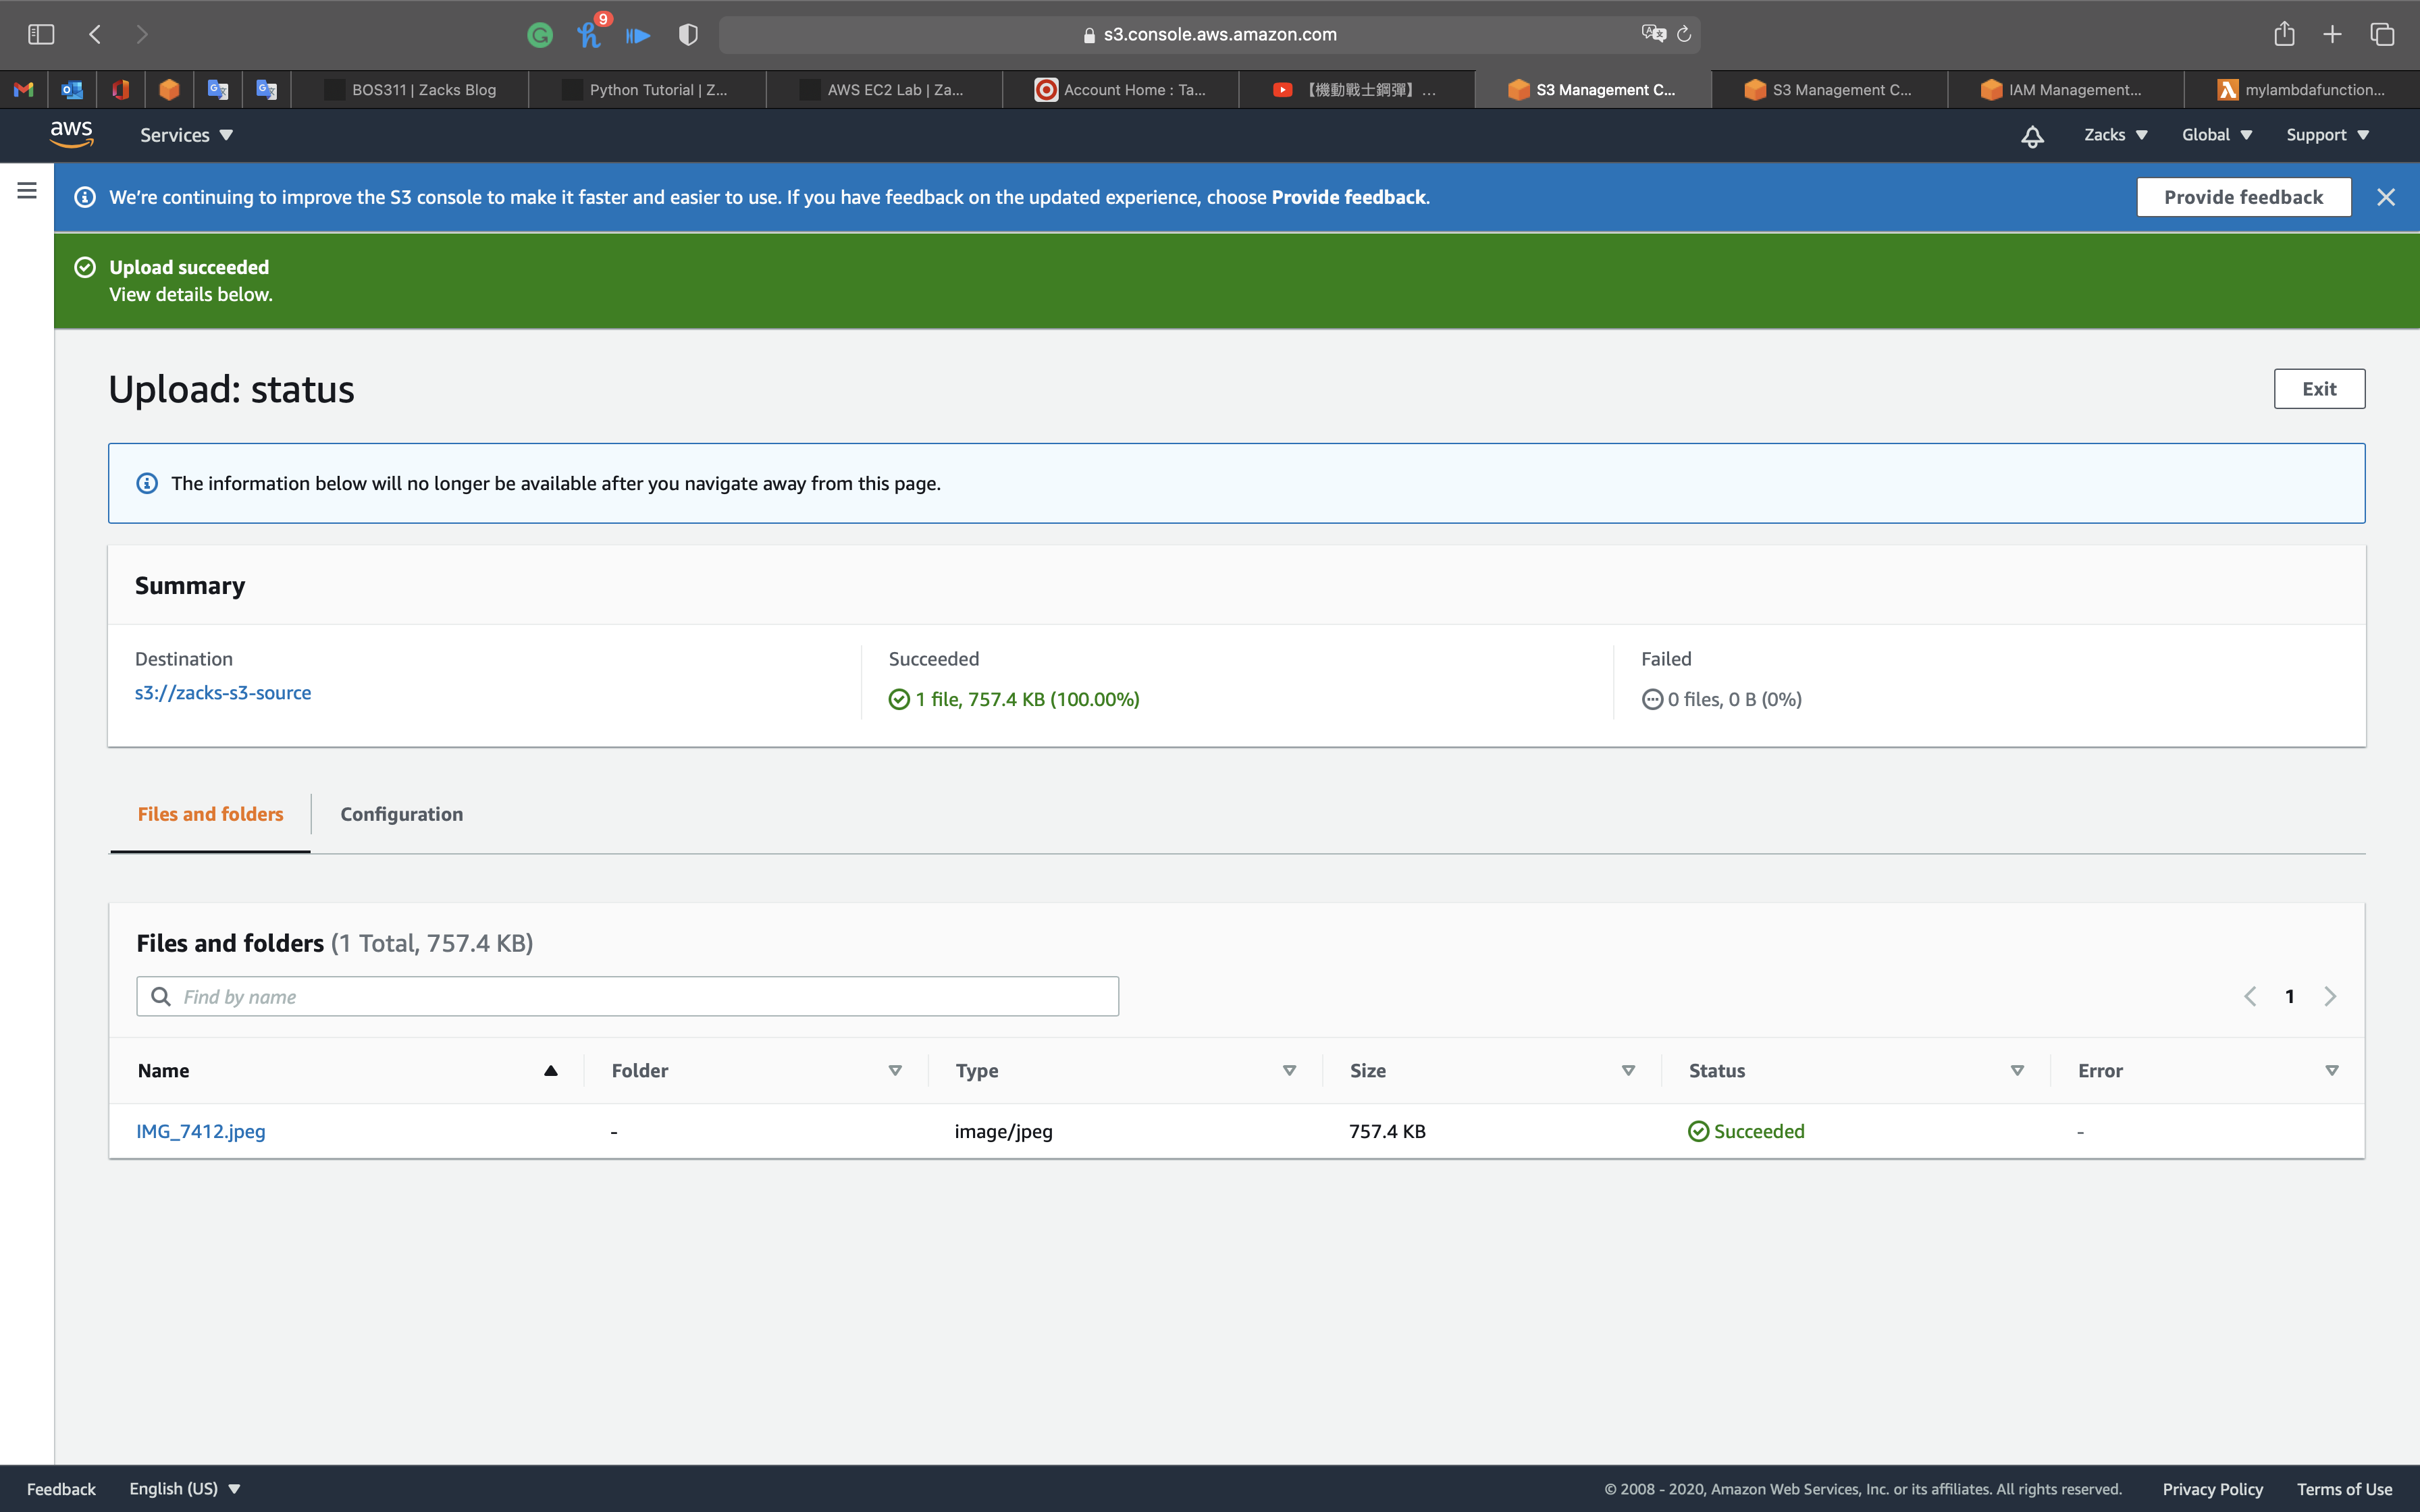
Task: Click the AWS logo home icon
Action: 71,134
